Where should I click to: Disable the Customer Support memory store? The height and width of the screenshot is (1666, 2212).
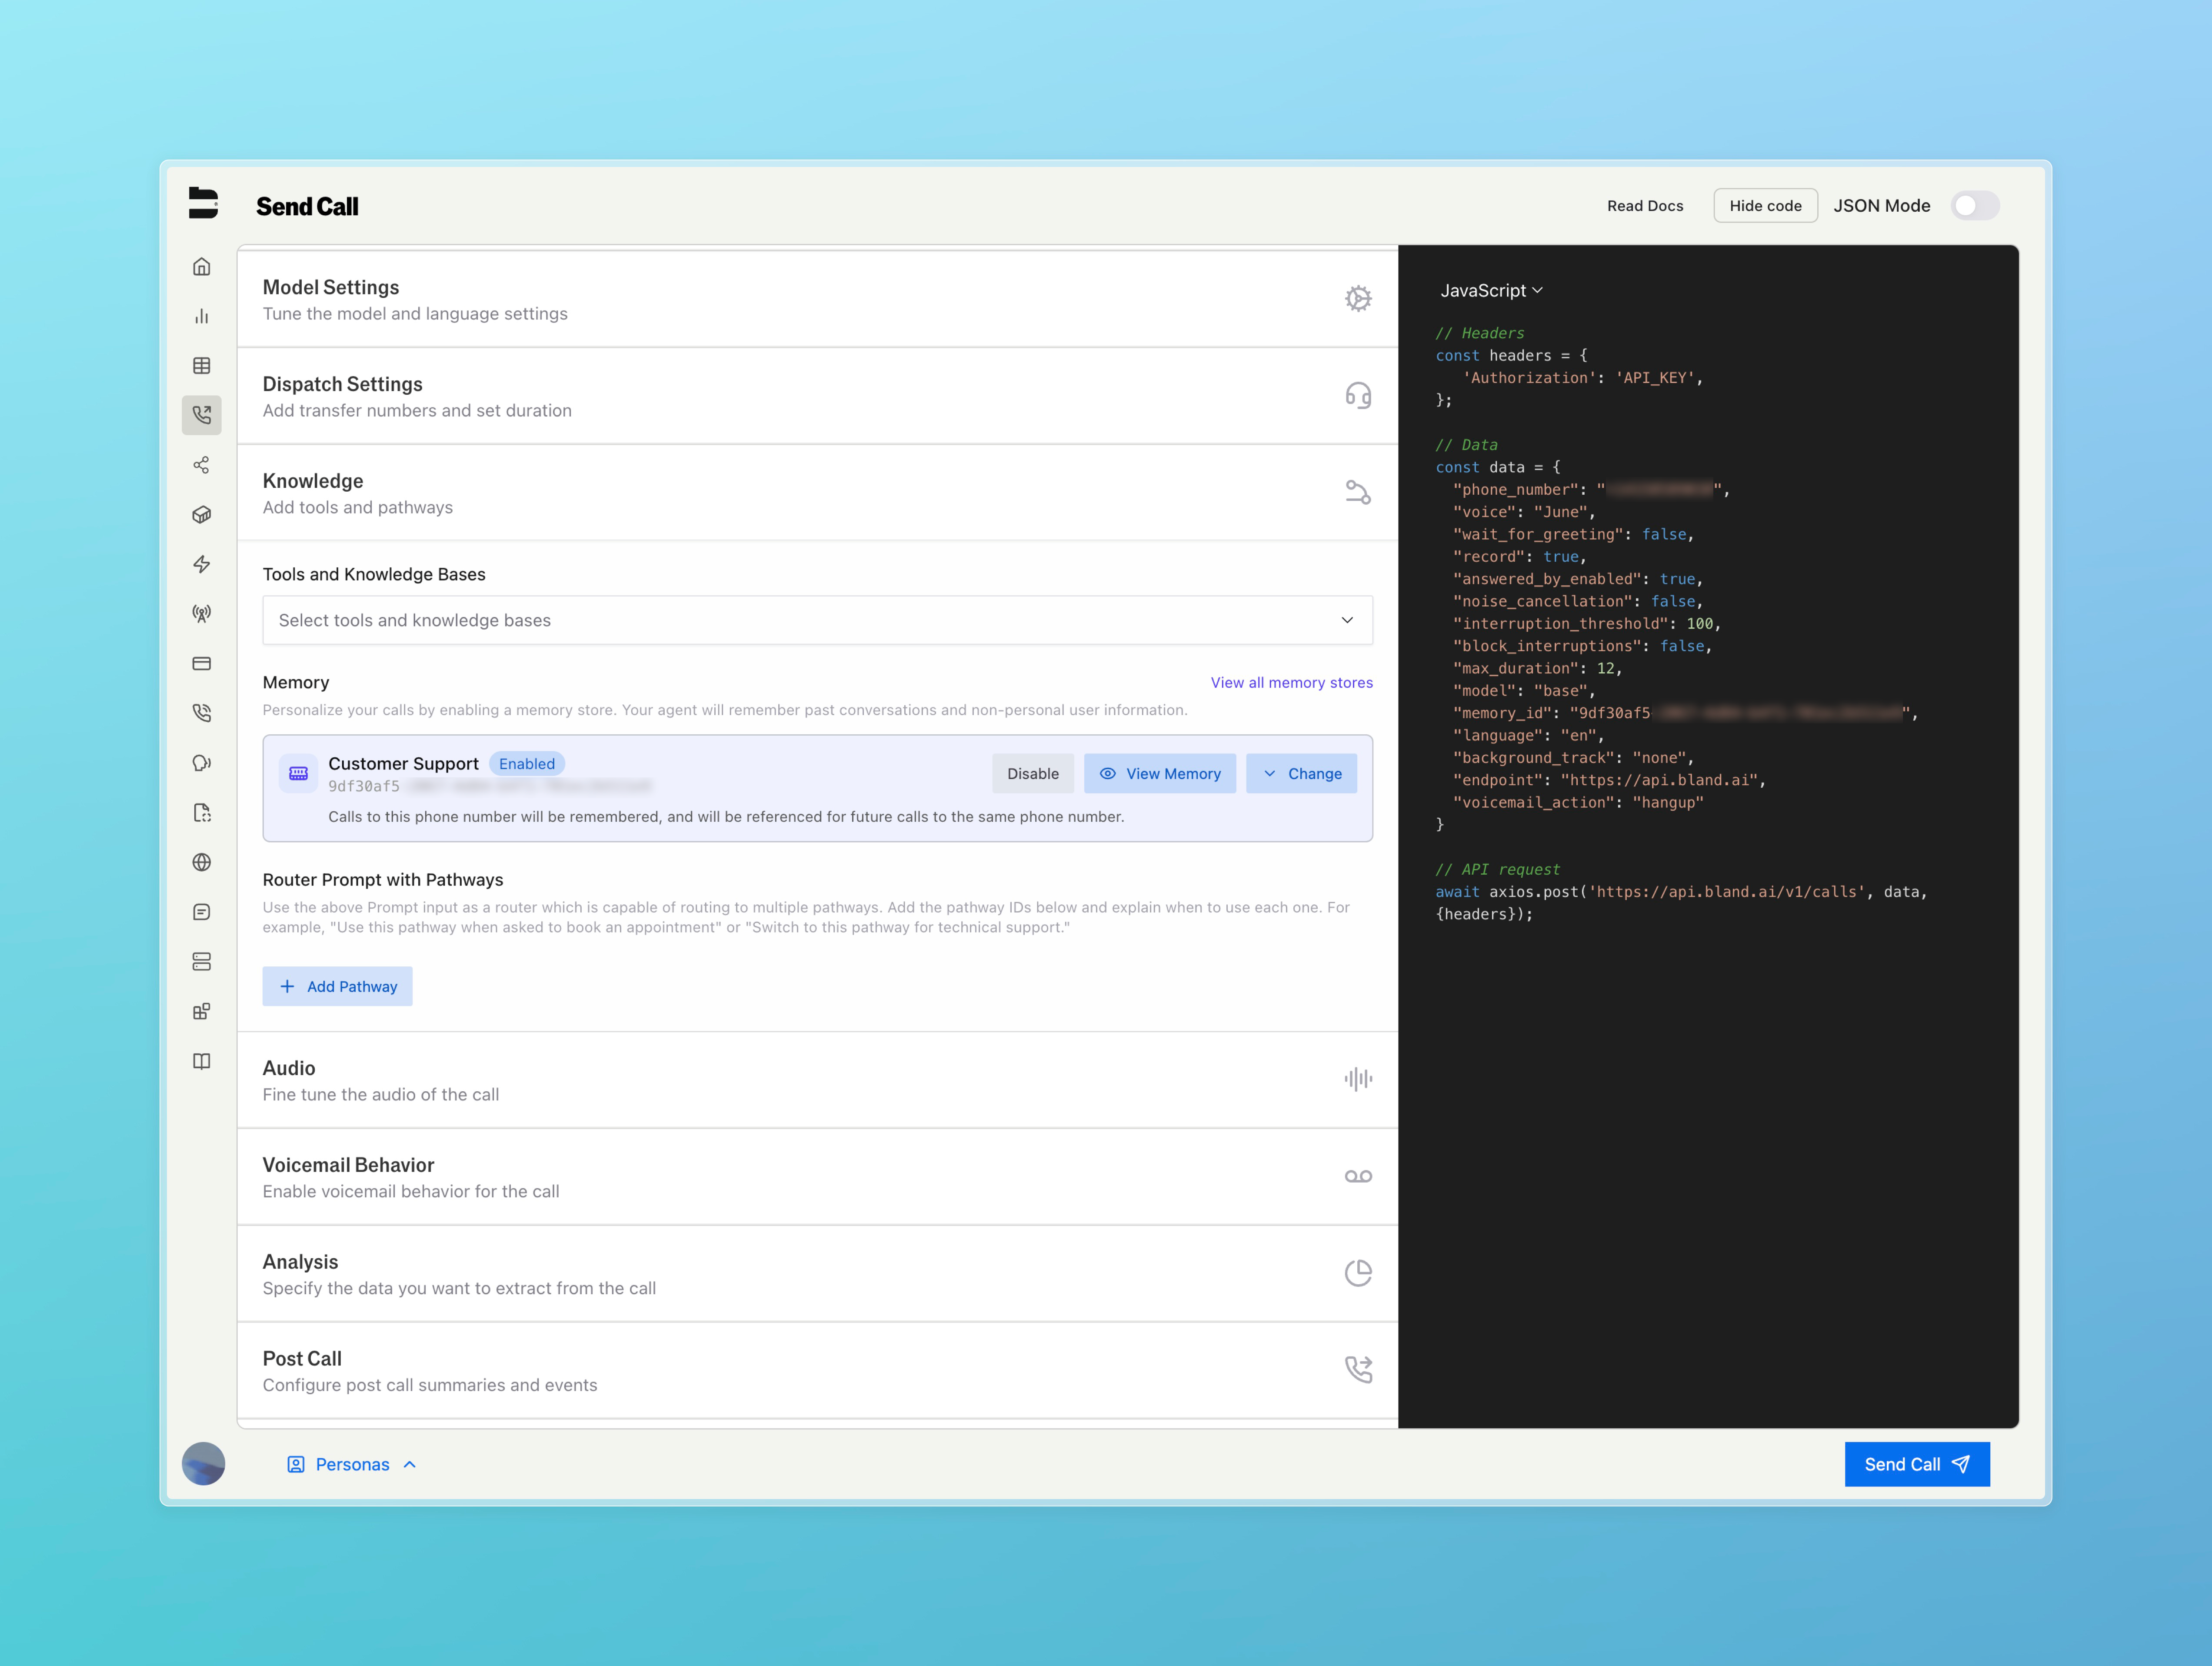coord(1032,774)
